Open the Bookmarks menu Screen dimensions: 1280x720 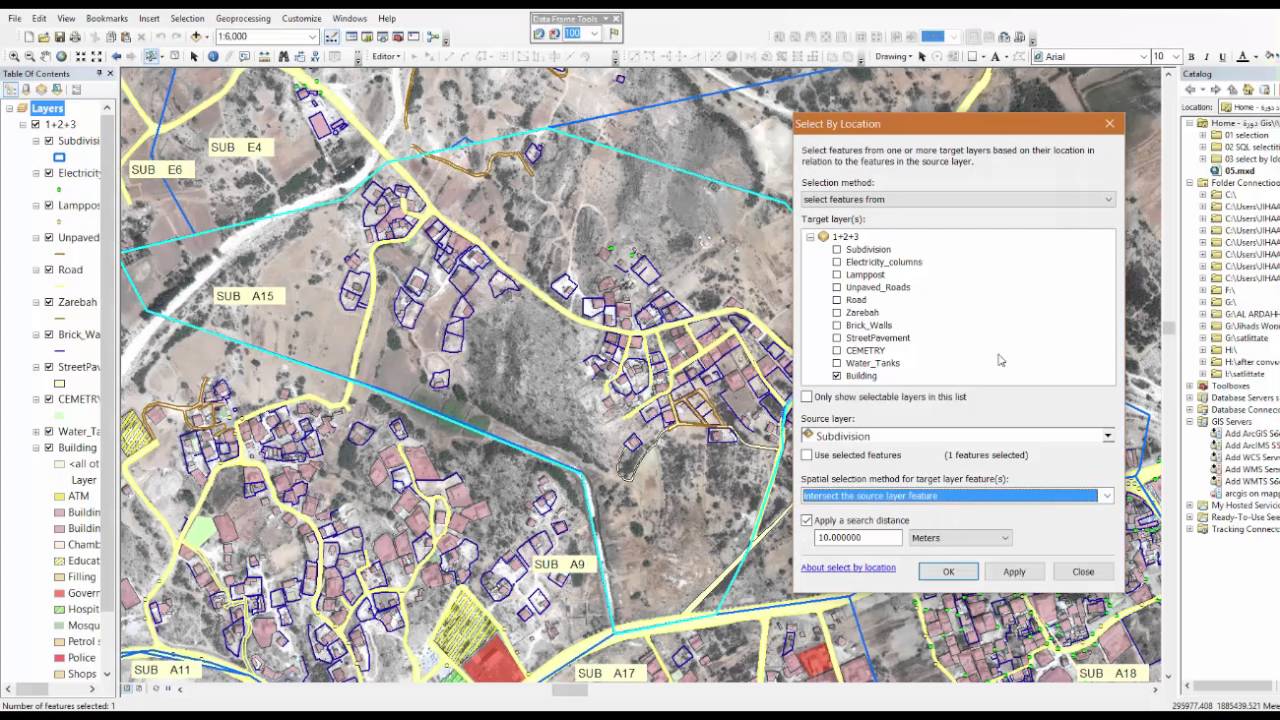pyautogui.click(x=107, y=18)
